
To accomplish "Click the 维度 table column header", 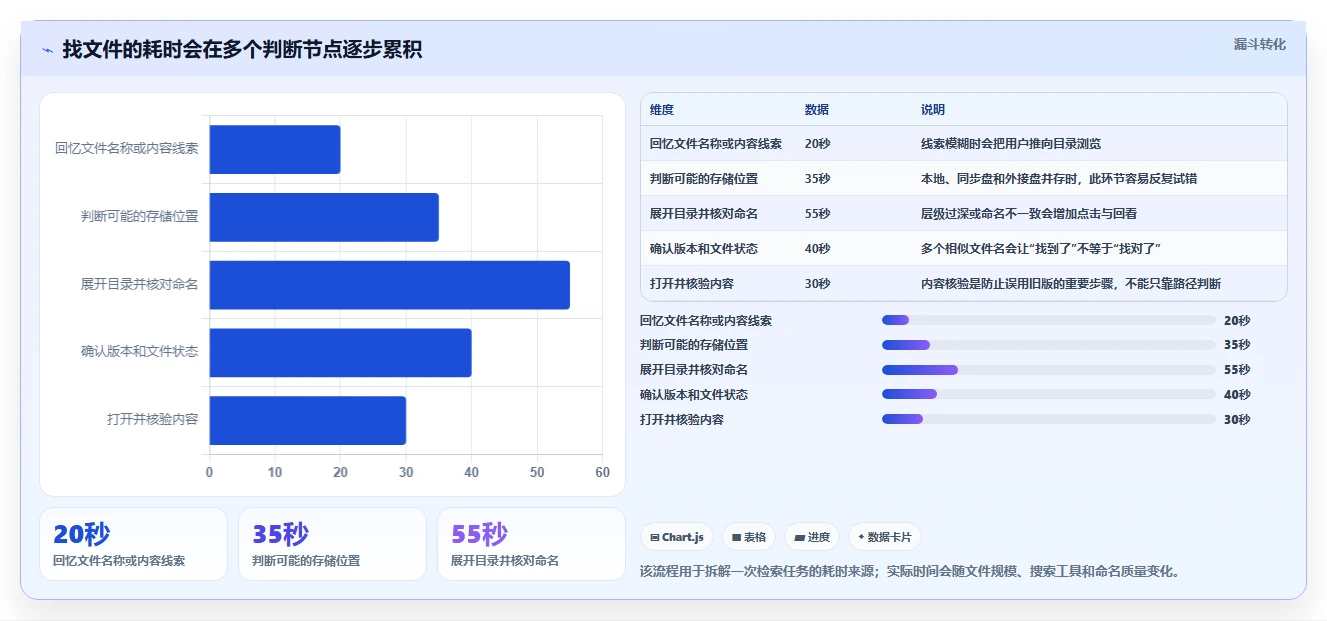I will (661, 110).
